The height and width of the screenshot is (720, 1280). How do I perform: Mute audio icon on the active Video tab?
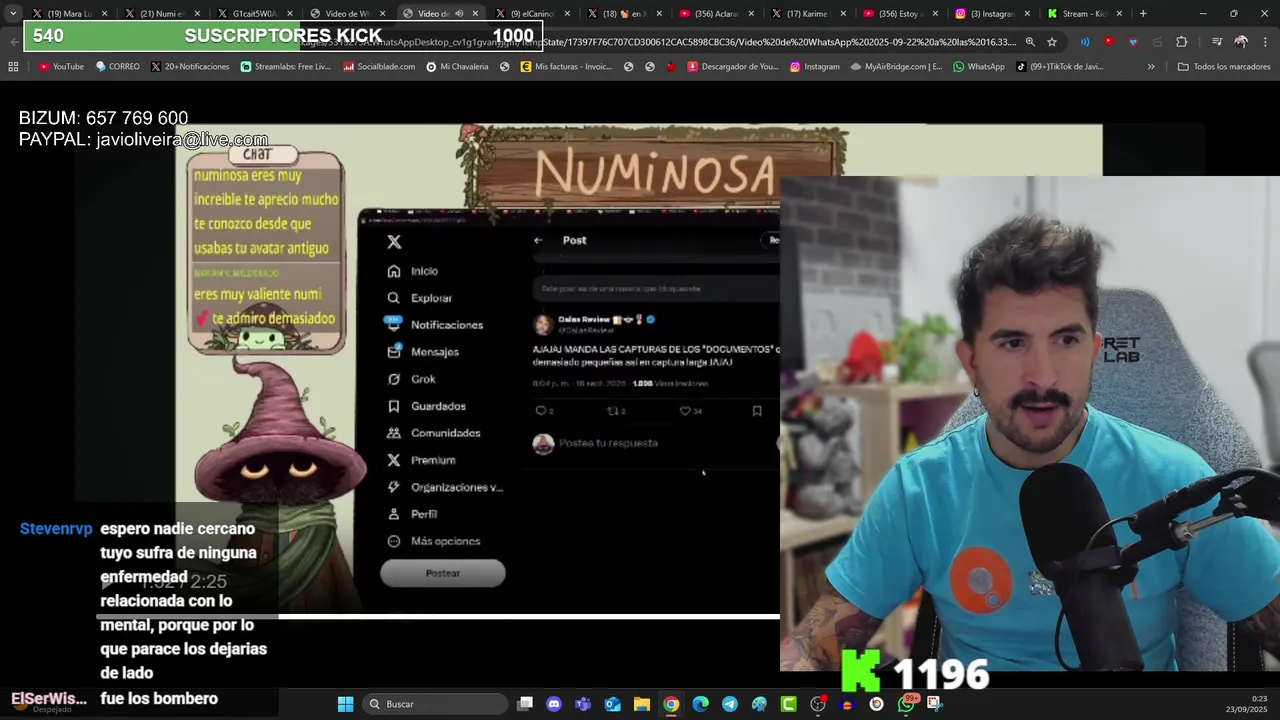point(459,13)
